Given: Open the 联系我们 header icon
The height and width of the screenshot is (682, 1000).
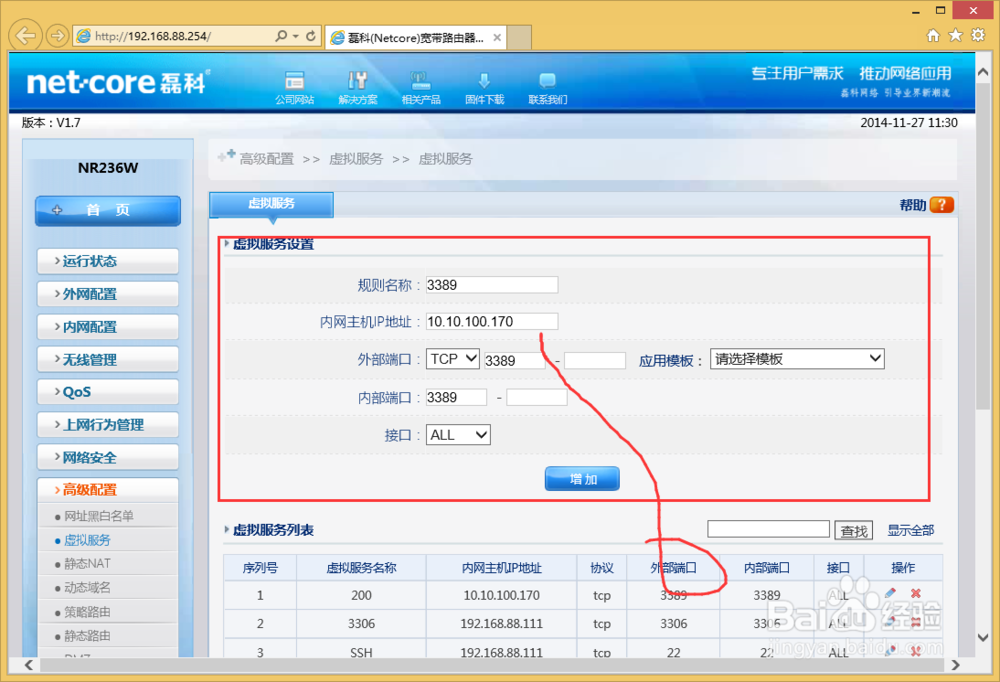Looking at the screenshot, I should [x=547, y=87].
